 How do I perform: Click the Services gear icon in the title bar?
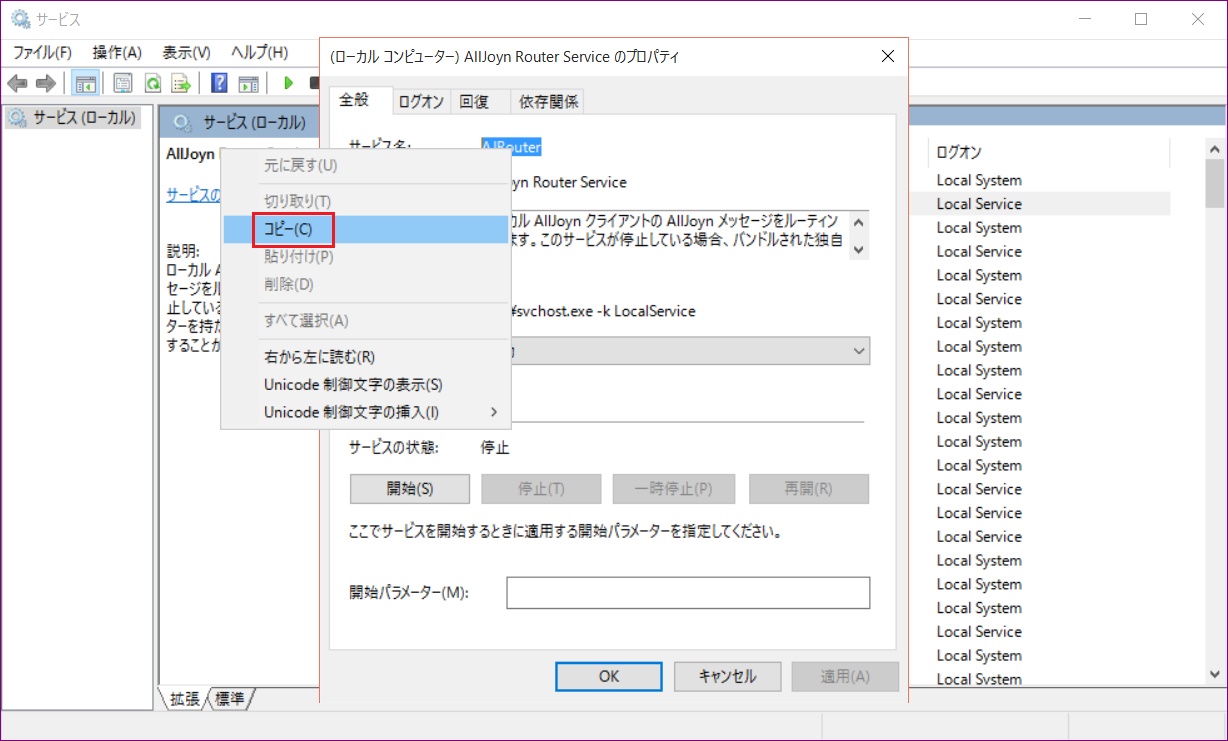coord(20,19)
